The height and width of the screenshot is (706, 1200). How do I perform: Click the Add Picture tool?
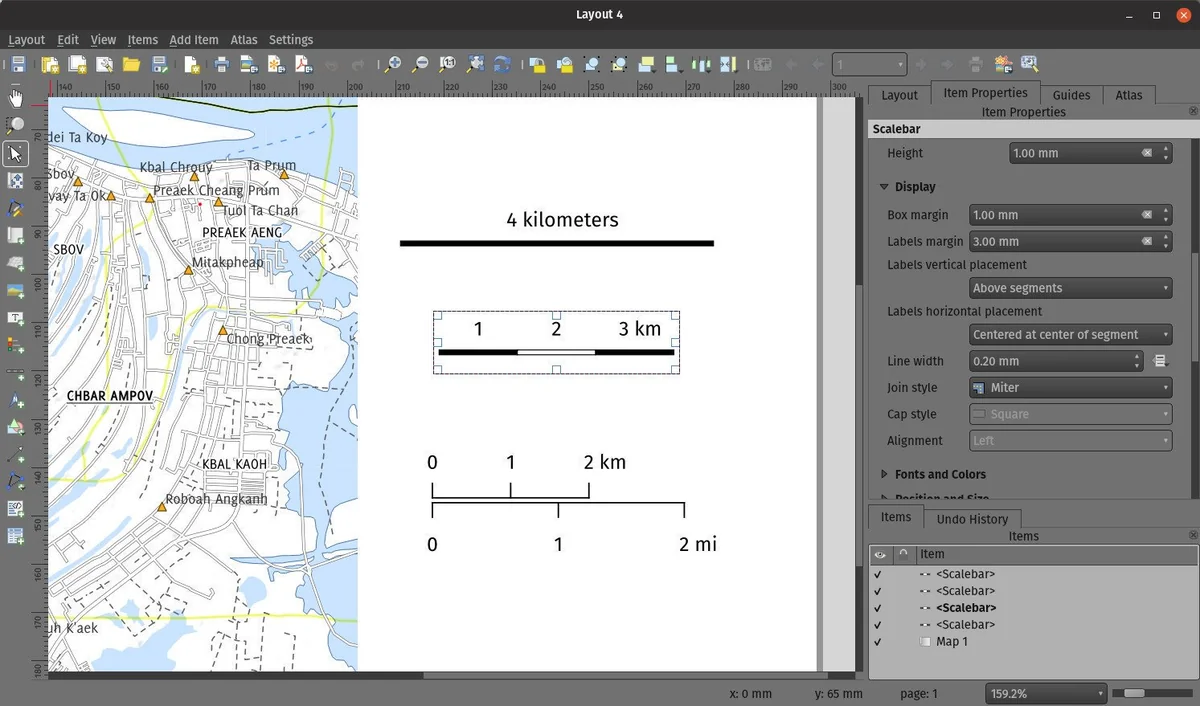pos(15,291)
